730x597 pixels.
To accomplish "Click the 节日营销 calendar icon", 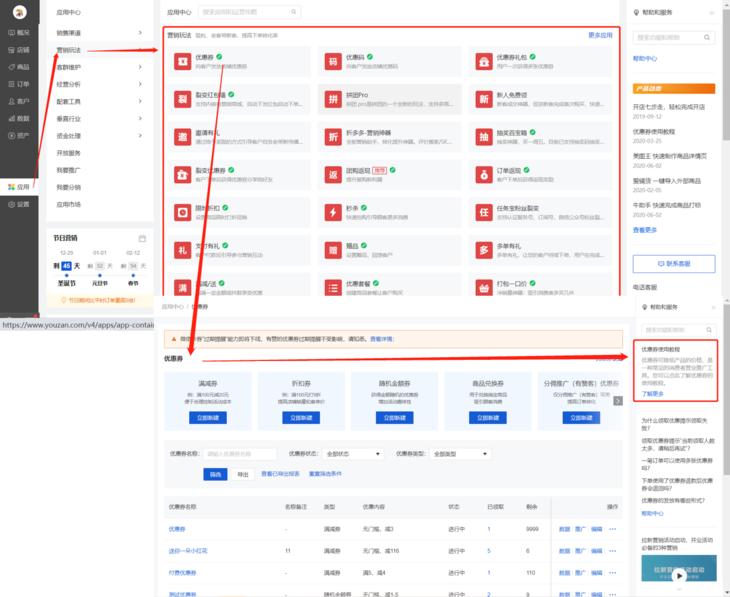I will pyautogui.click(x=142, y=238).
